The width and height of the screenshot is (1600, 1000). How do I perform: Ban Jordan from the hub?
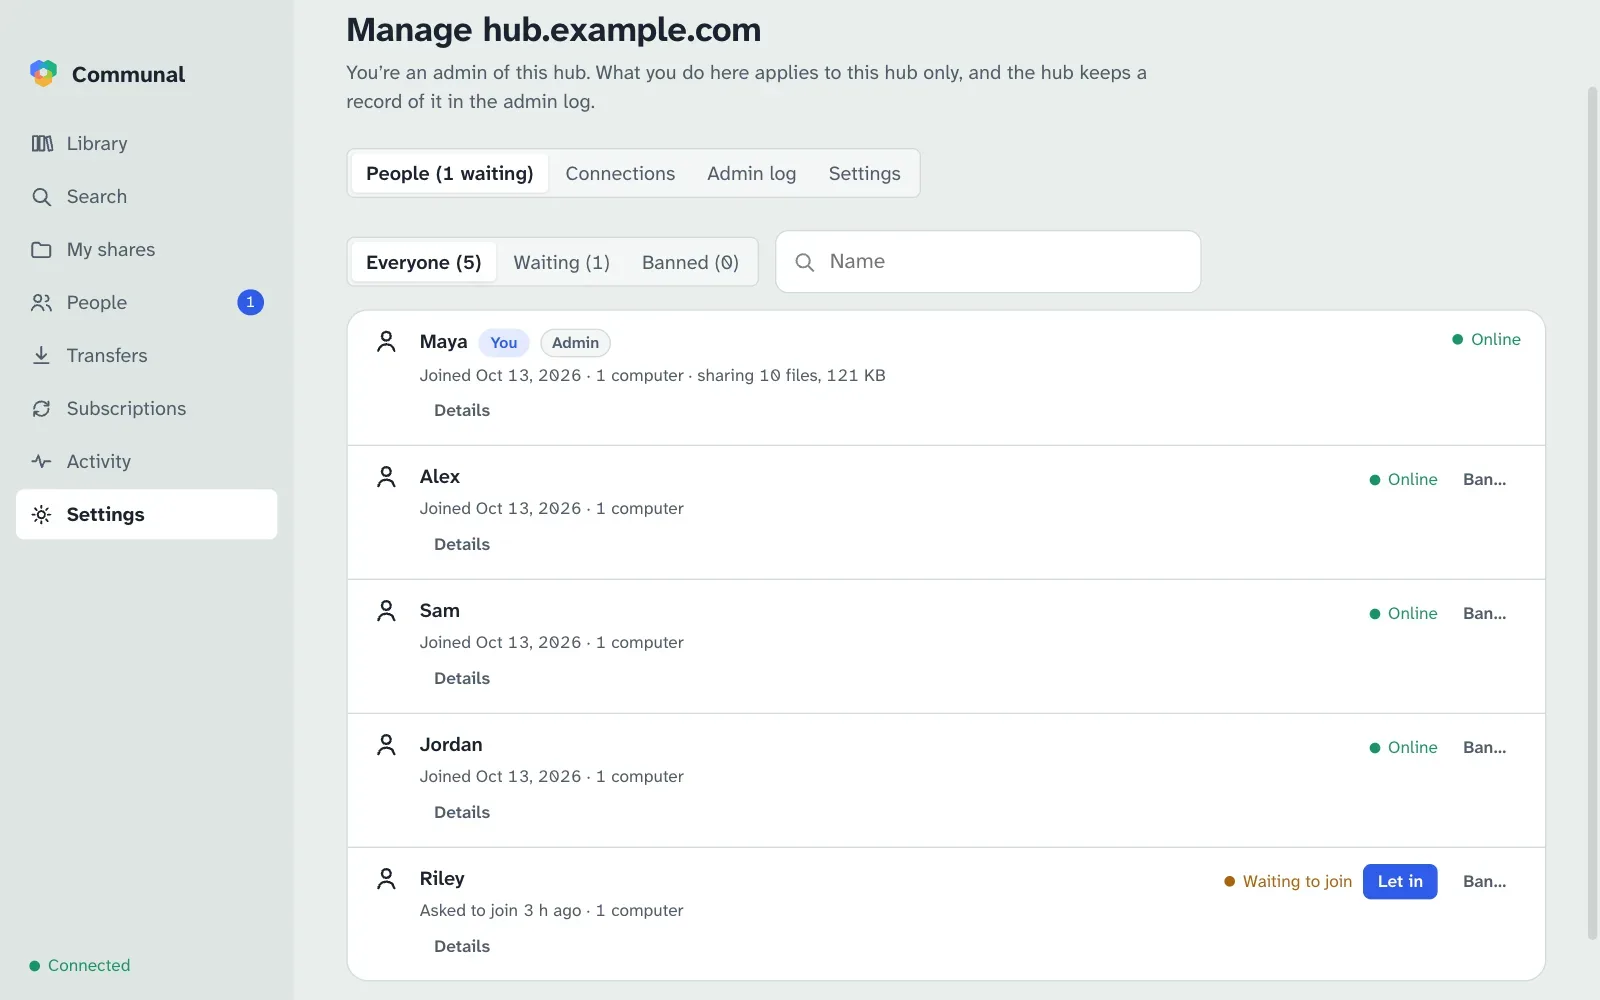point(1484,748)
